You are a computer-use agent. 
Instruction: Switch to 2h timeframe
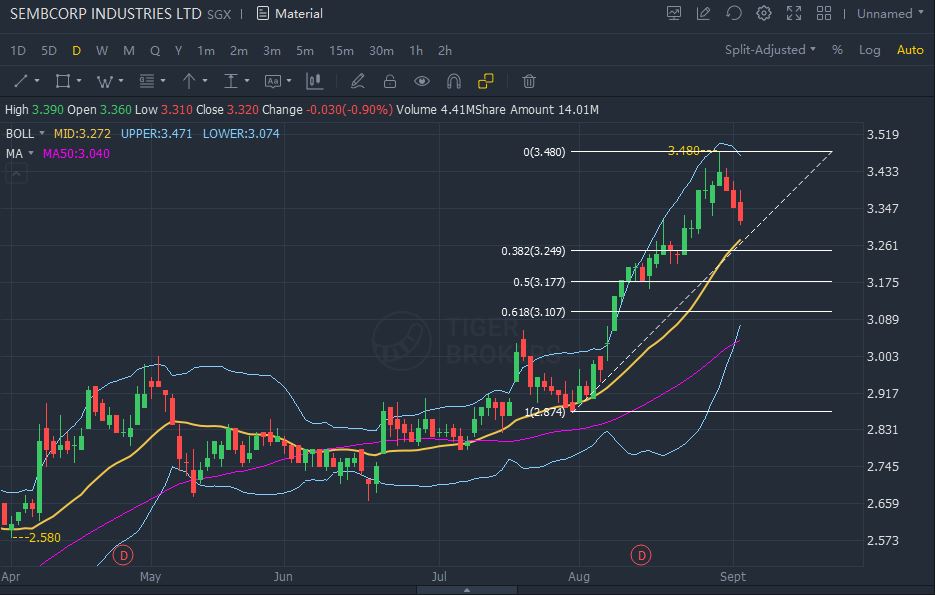click(x=445, y=51)
